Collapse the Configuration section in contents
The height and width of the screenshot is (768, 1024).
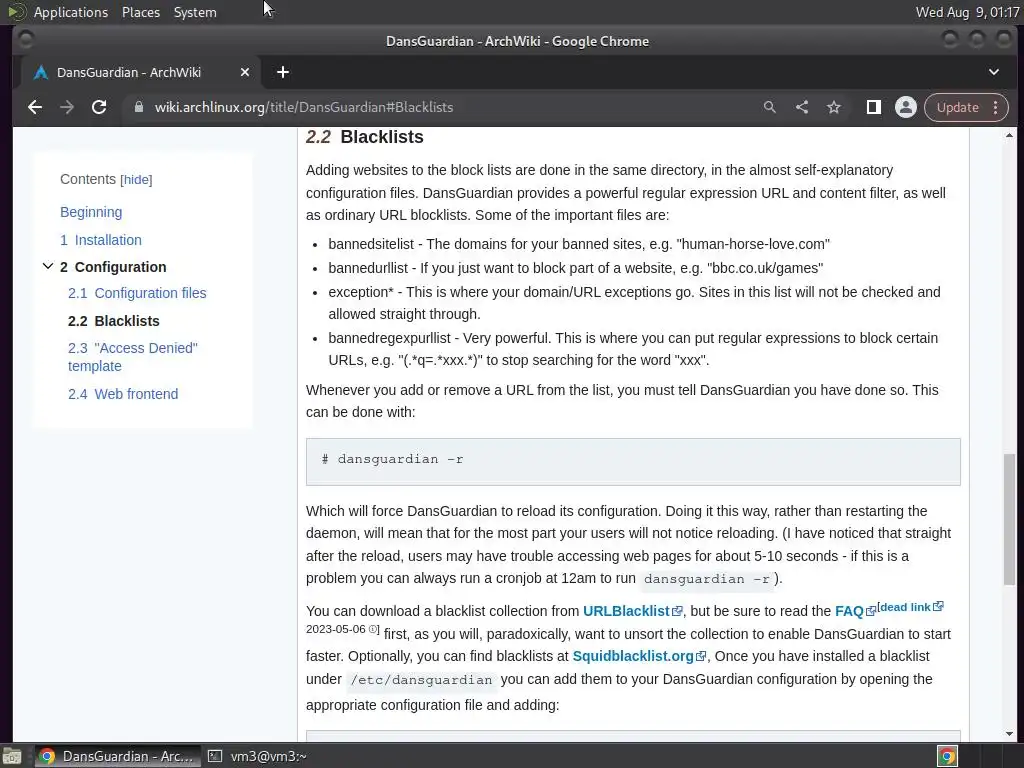[48, 266]
